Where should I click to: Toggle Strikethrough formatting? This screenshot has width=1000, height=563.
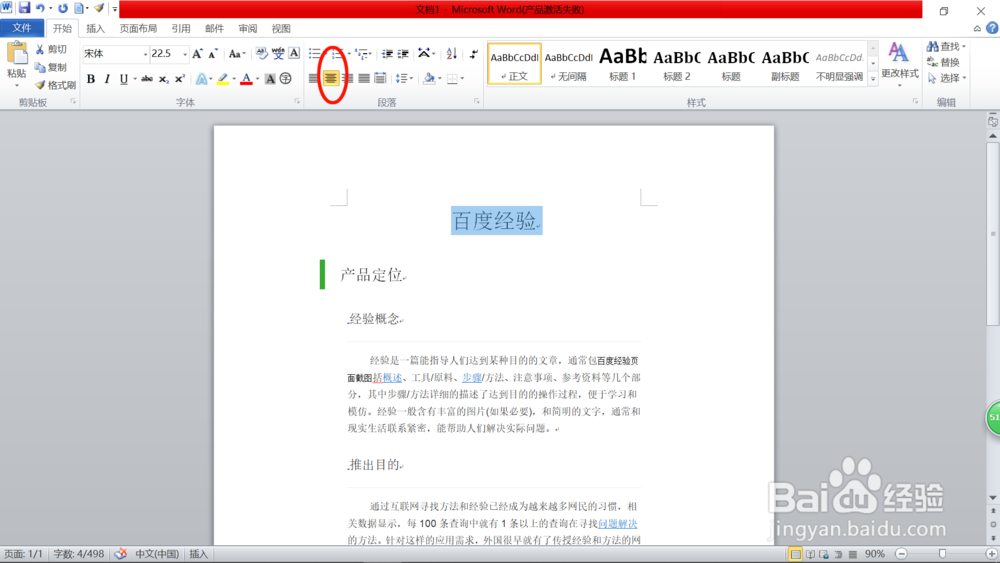pos(147,79)
